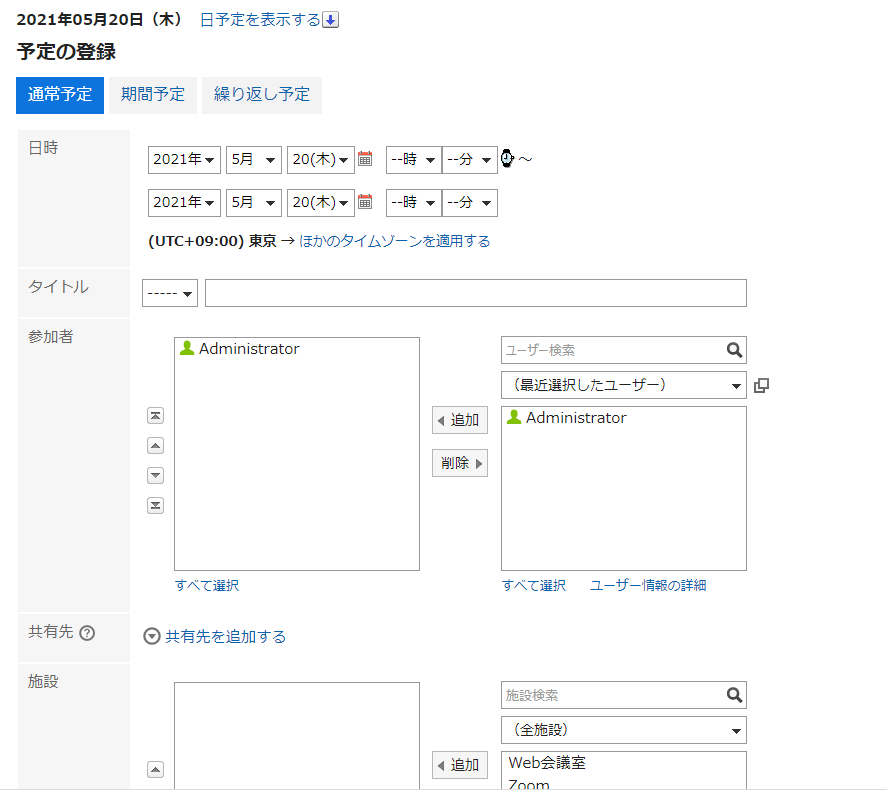Open the title category dropdown
Image resolution: width=887 pixels, height=792 pixels.
click(170, 294)
